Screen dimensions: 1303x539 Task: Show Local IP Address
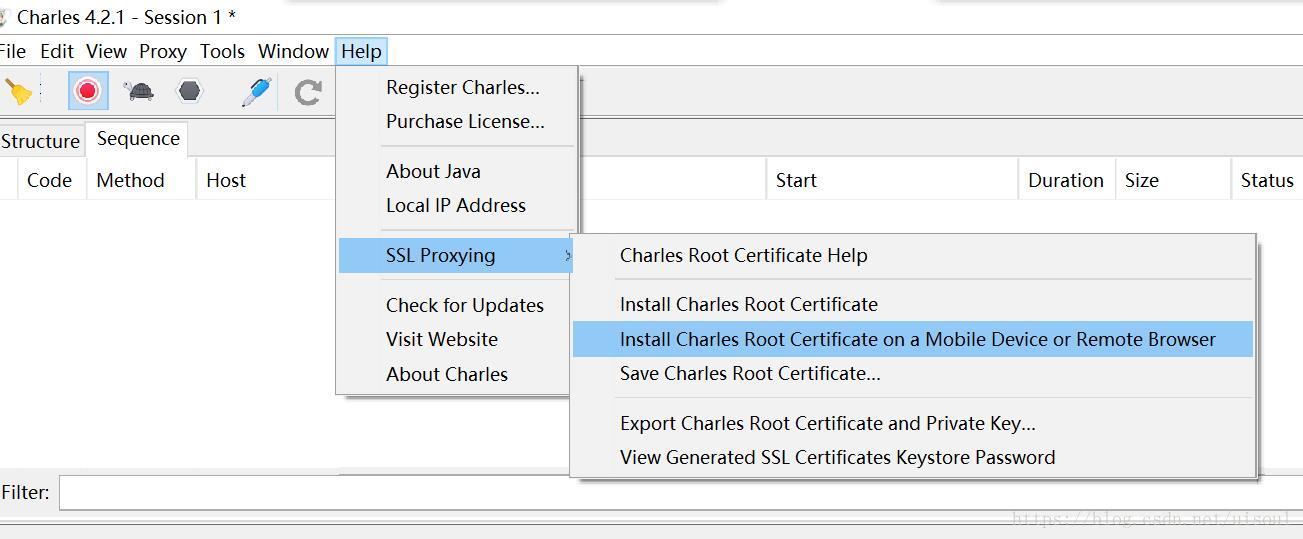click(457, 205)
